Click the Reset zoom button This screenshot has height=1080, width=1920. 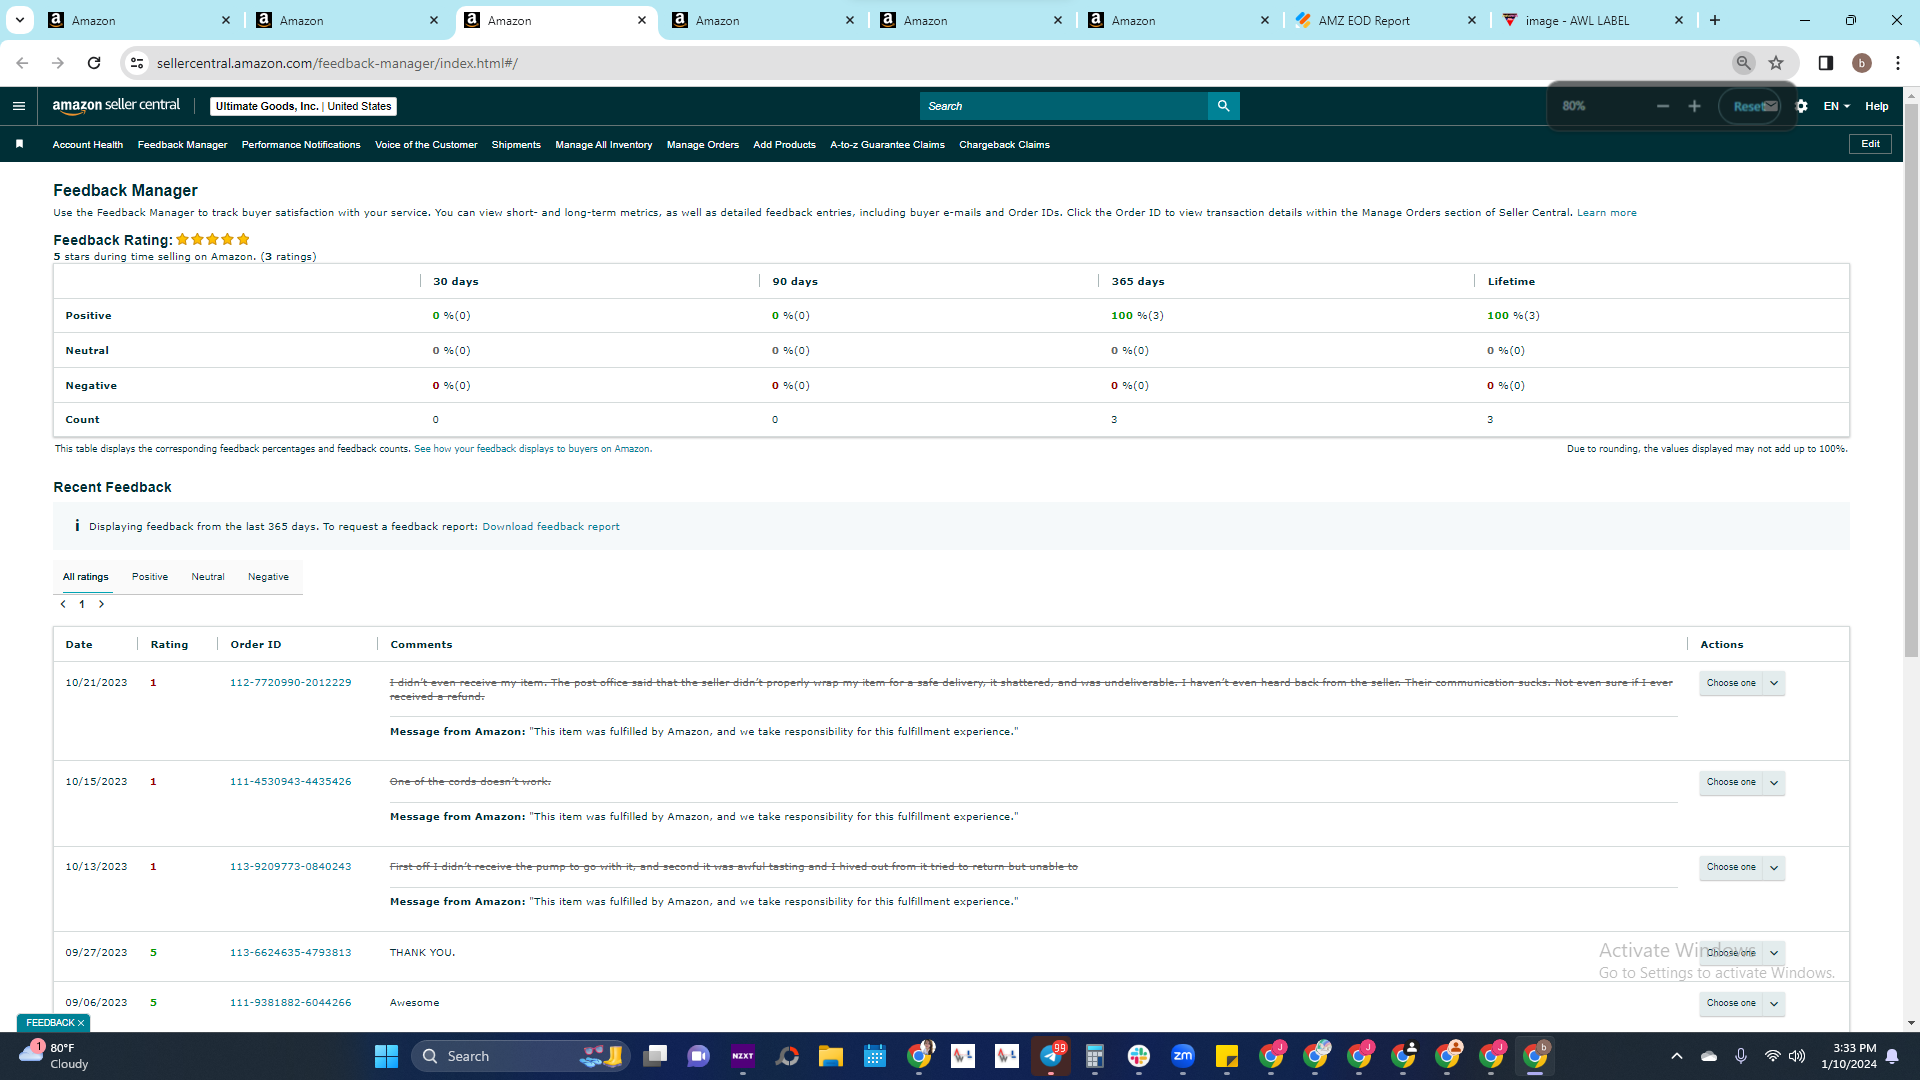(1749, 106)
